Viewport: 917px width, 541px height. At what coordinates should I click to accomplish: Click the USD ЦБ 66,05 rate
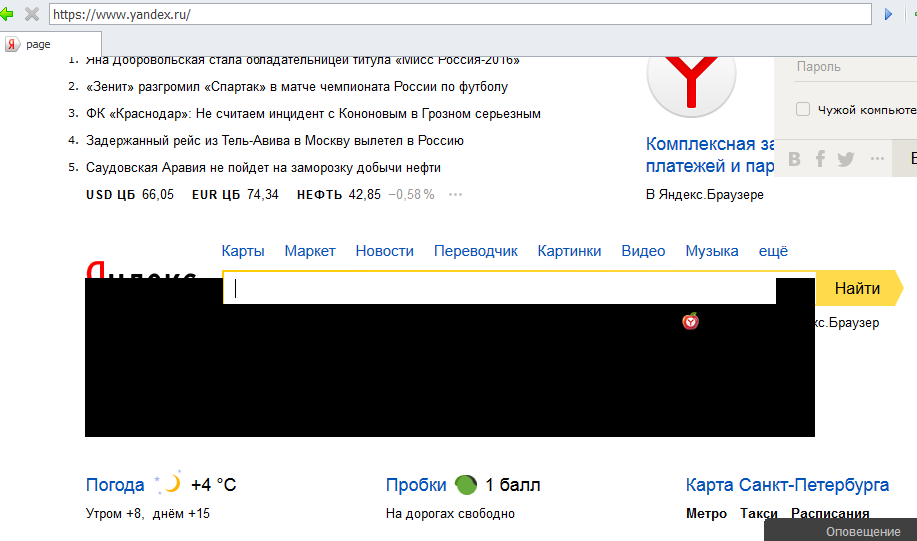[130, 194]
